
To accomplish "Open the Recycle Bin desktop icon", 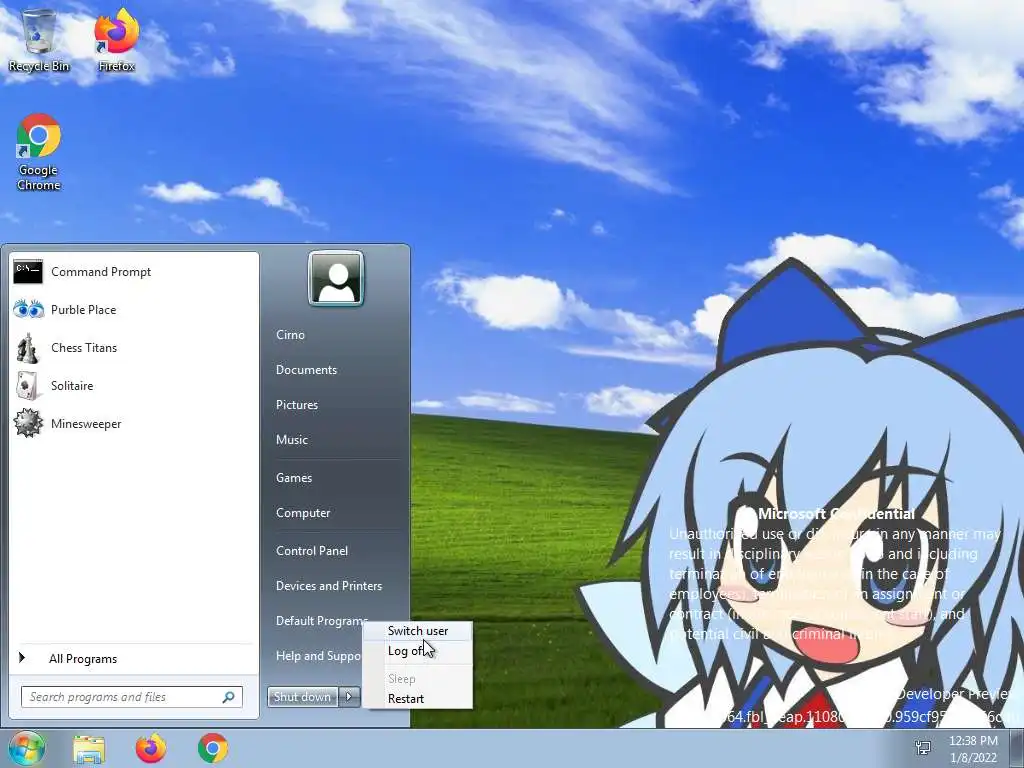I will 39,39.
